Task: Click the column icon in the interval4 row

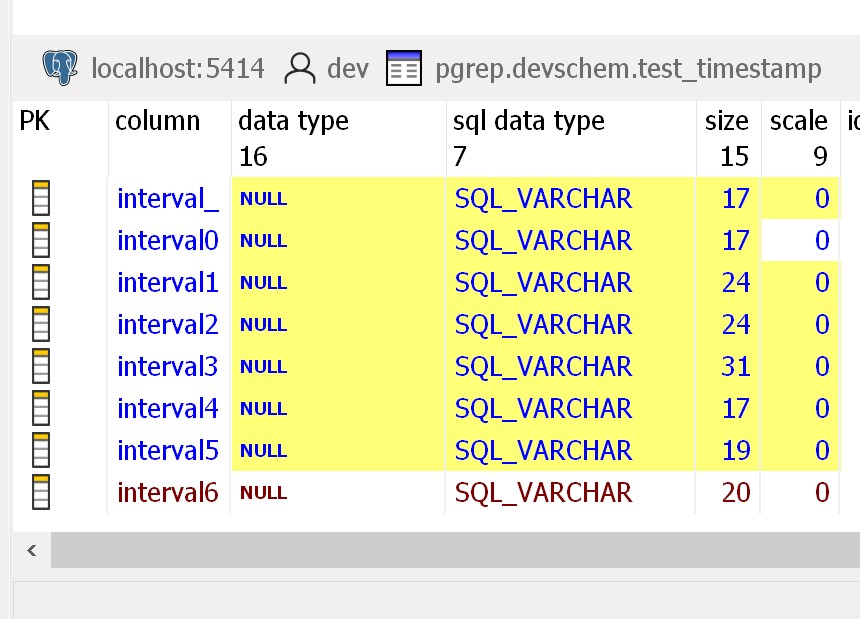Action: [x=41, y=408]
